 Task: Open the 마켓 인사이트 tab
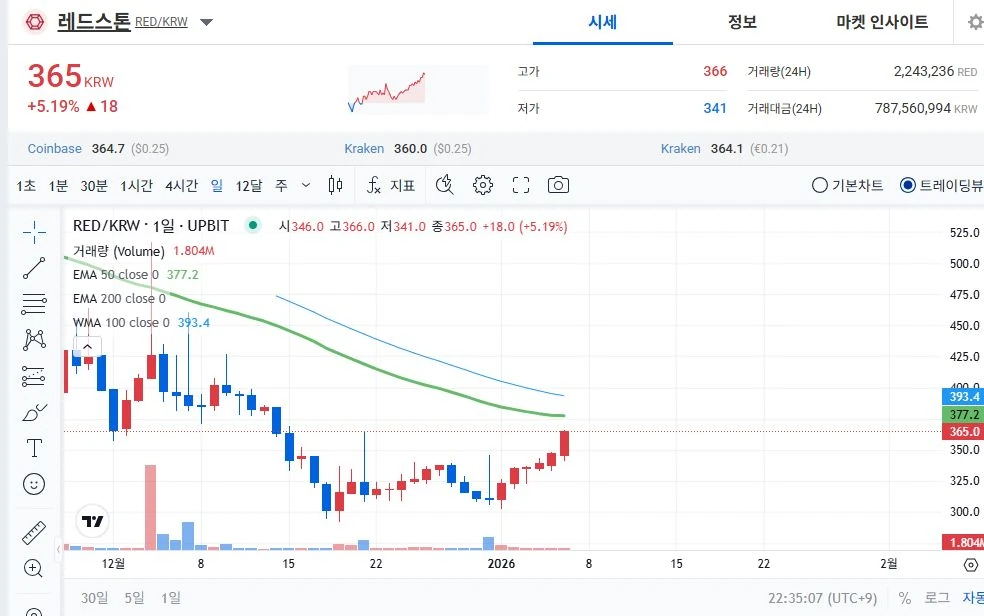click(882, 22)
